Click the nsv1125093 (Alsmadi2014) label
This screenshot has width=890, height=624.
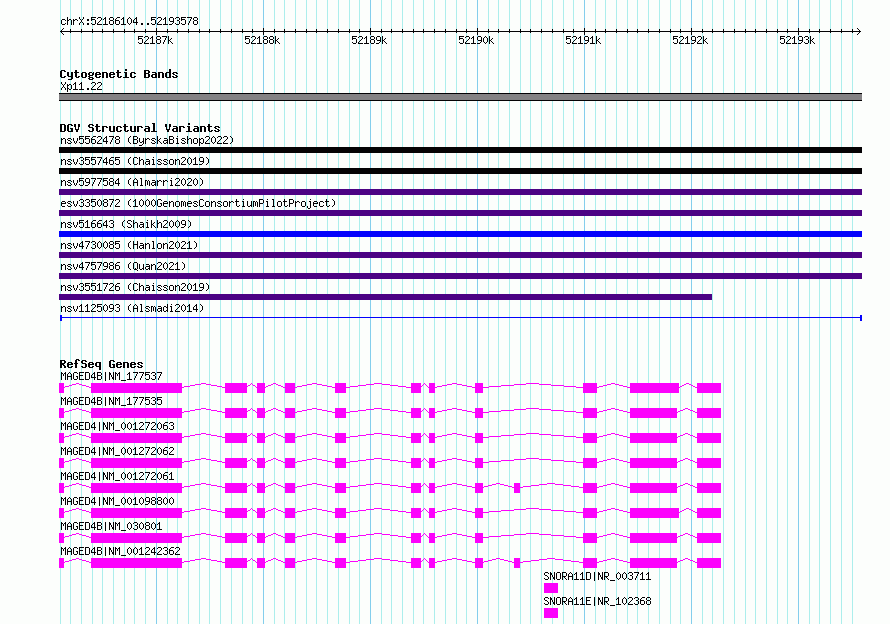click(x=132, y=308)
